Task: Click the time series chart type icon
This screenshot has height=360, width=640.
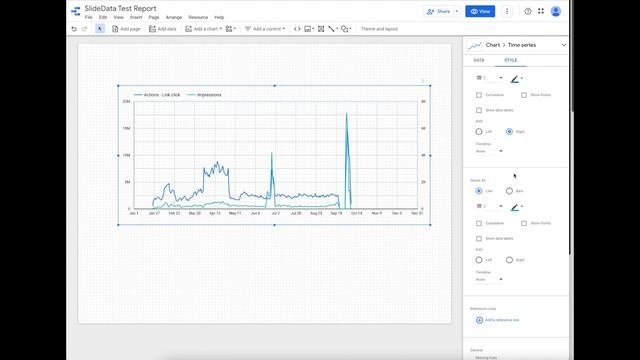Action: coord(475,45)
